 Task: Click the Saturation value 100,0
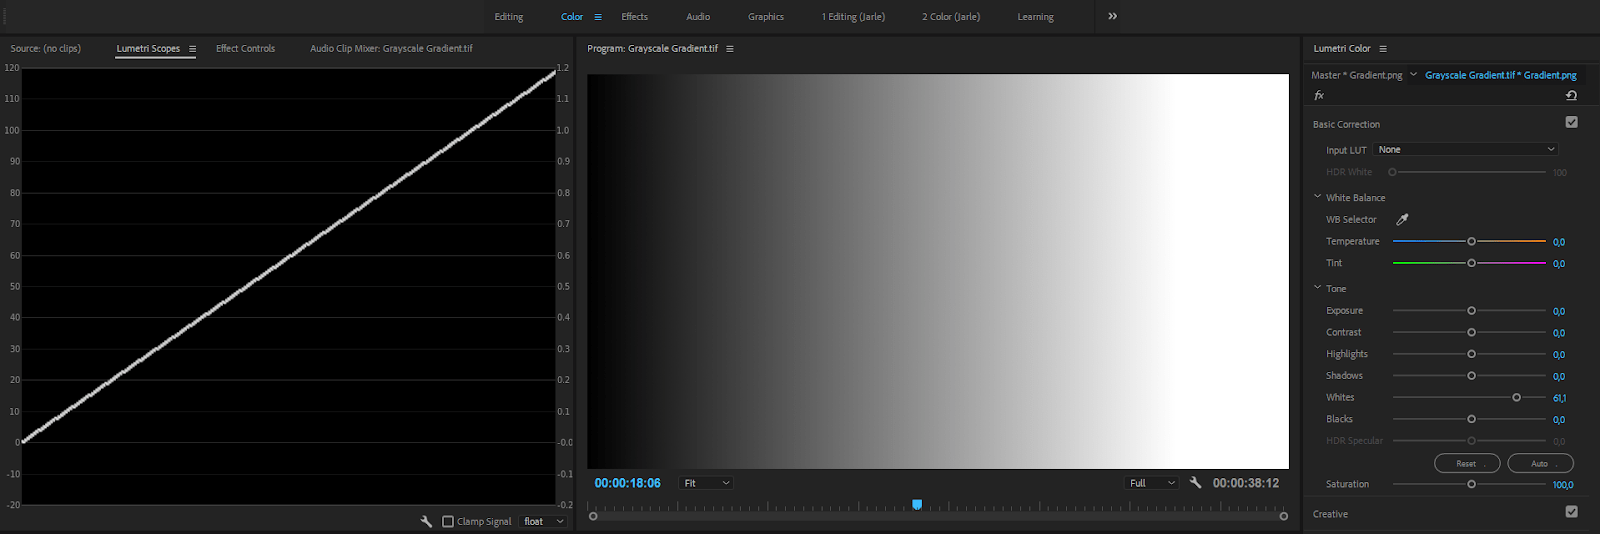[x=1562, y=485]
